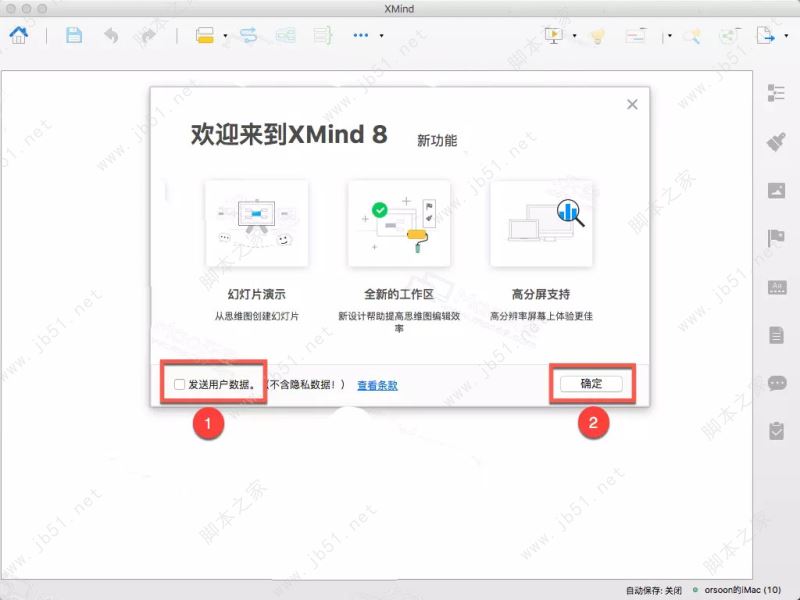Expand the more tools dropdown arrow
The height and width of the screenshot is (600, 800).
(381, 36)
